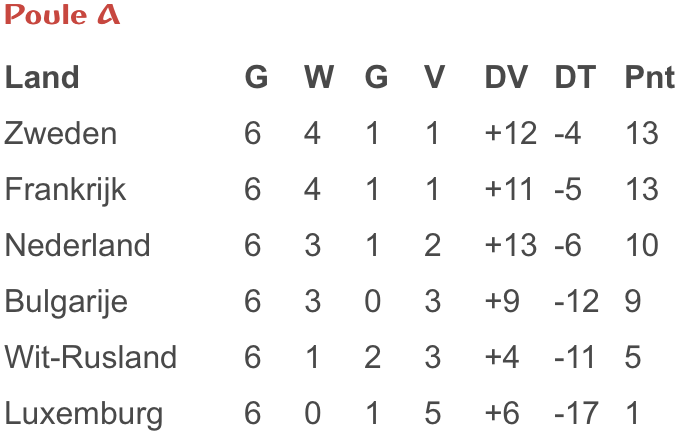
Task: Select the V column header
Action: (433, 78)
